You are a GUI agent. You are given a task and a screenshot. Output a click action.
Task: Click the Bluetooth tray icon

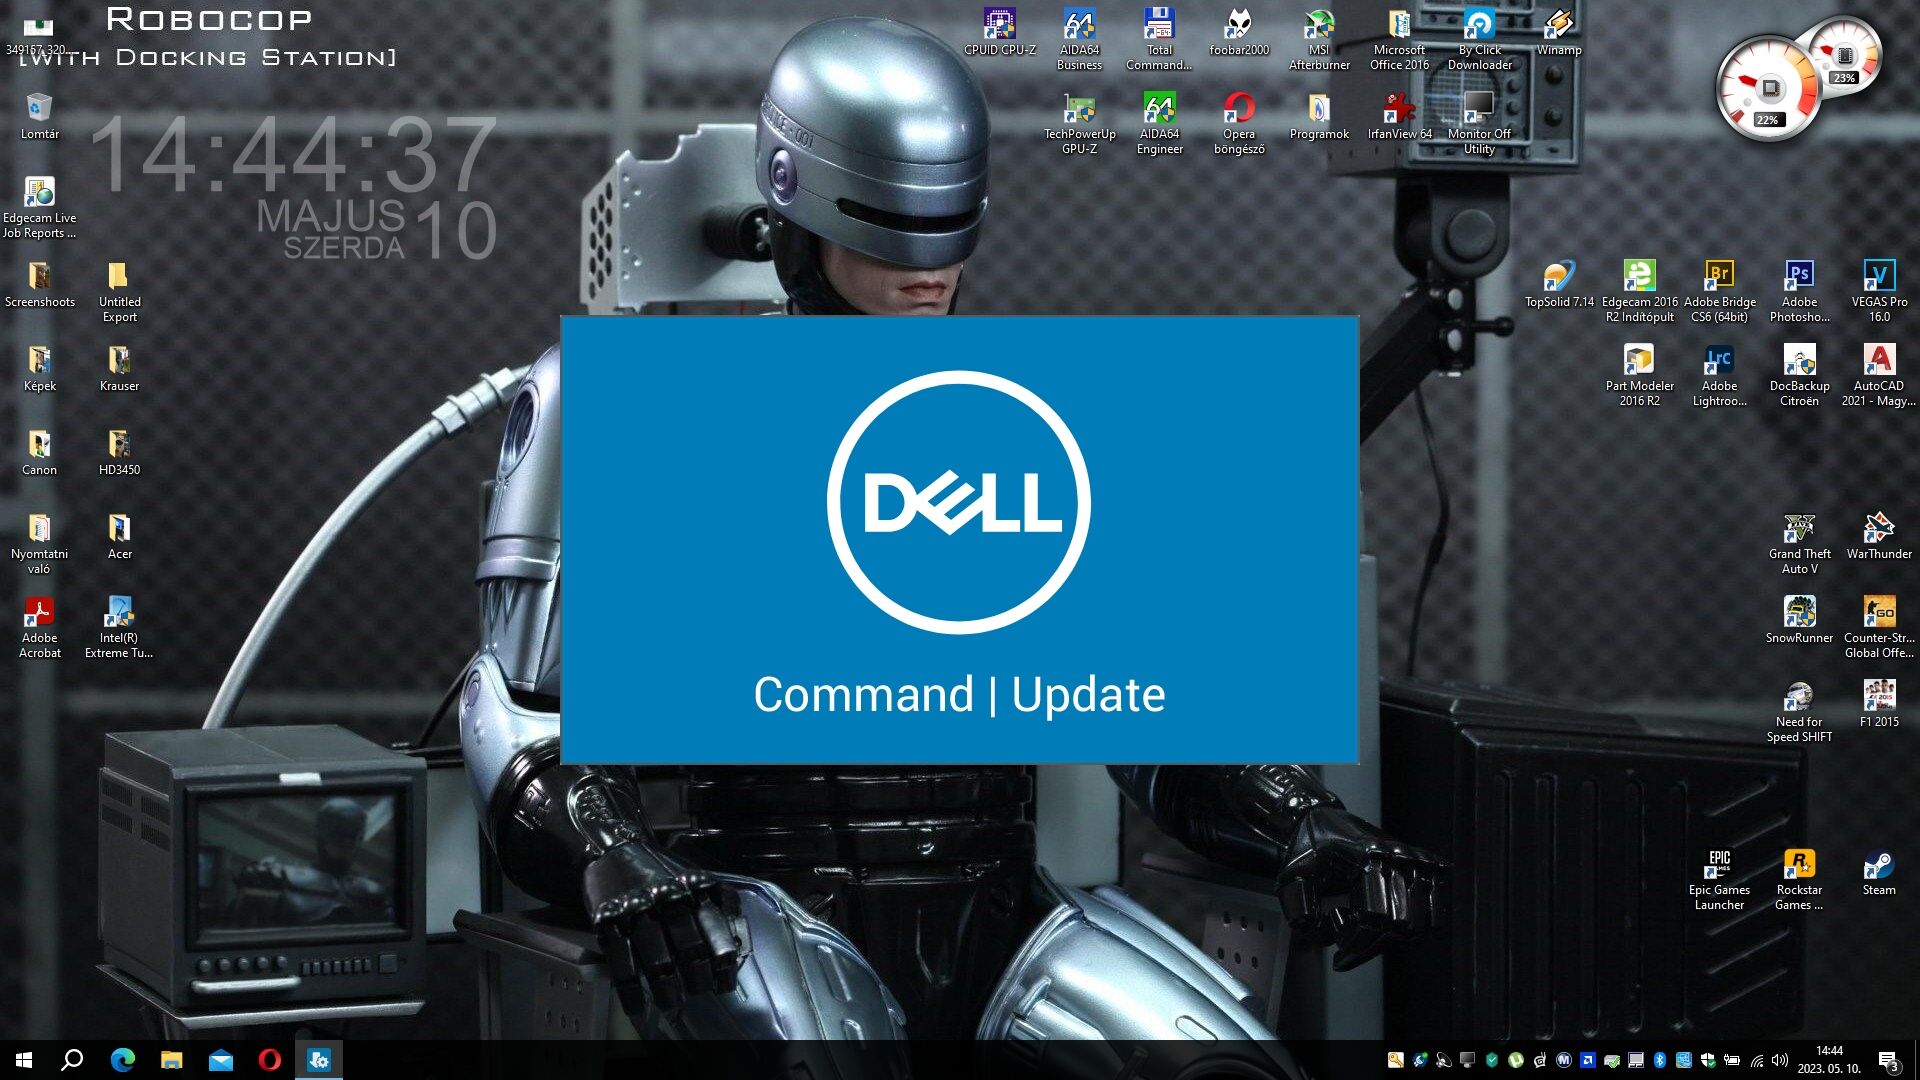click(1660, 1060)
